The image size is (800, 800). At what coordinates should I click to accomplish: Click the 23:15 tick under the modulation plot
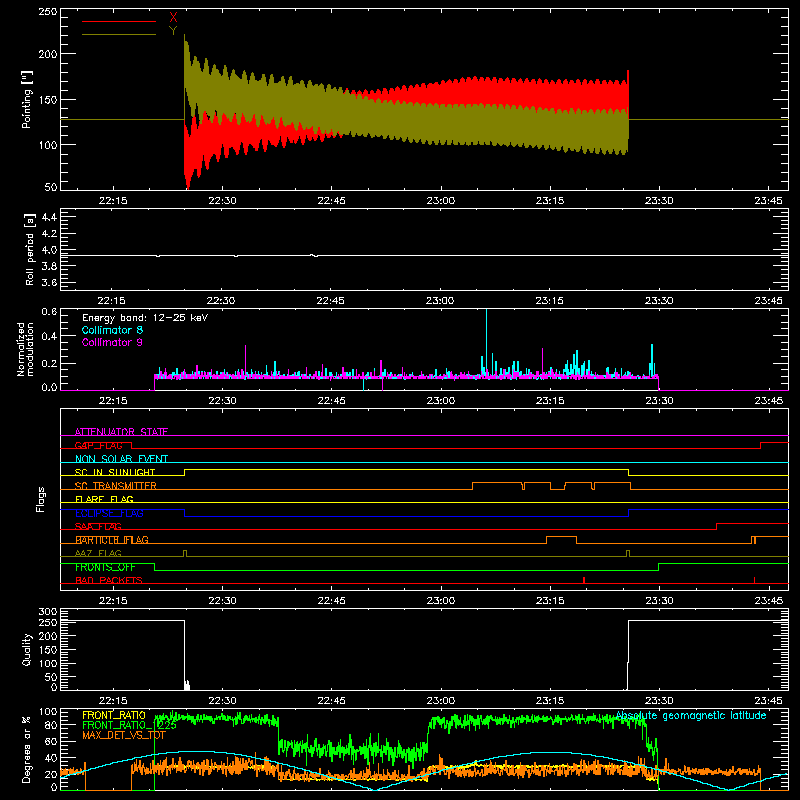pyautogui.click(x=550, y=401)
